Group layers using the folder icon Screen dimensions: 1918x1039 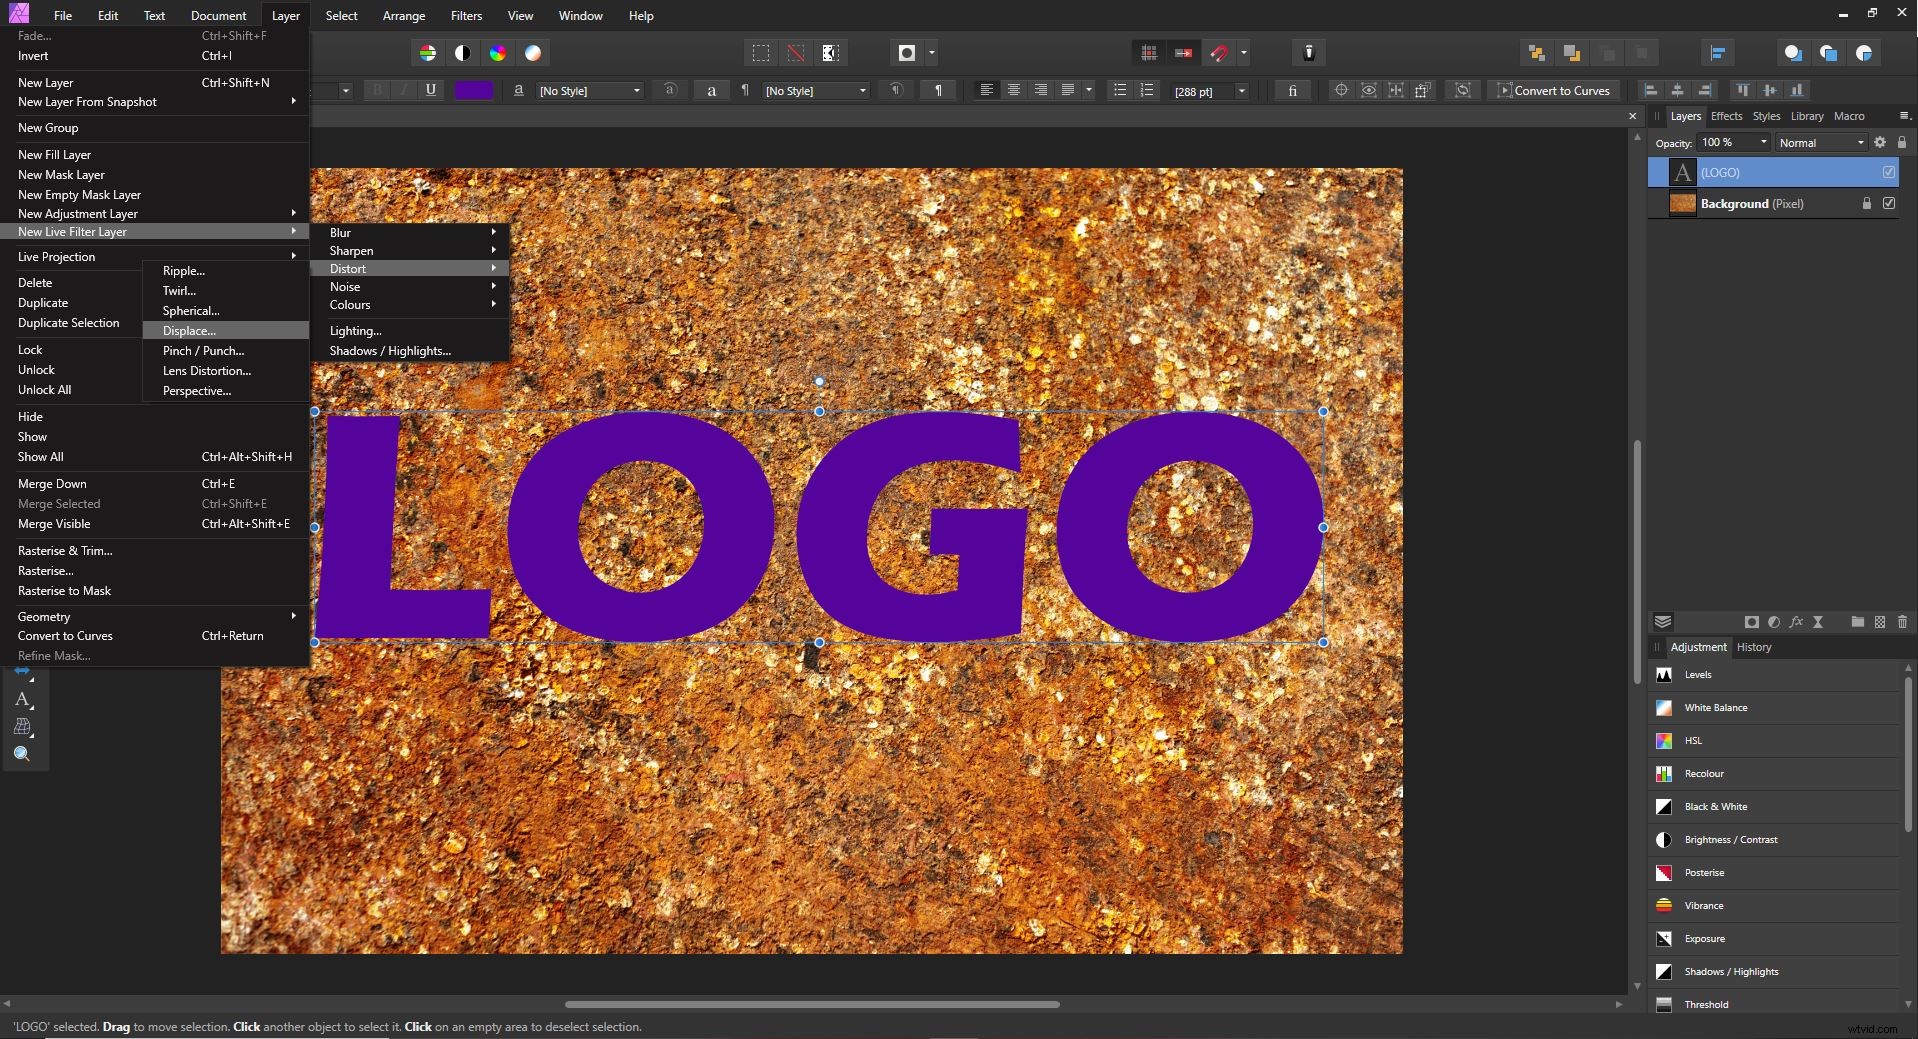click(1855, 622)
